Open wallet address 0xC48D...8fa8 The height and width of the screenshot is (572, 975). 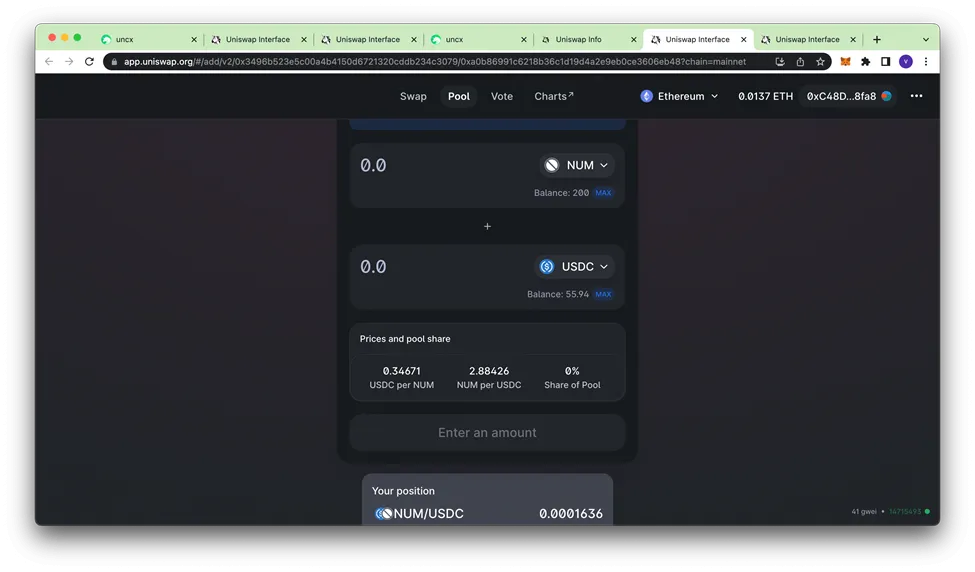point(848,96)
